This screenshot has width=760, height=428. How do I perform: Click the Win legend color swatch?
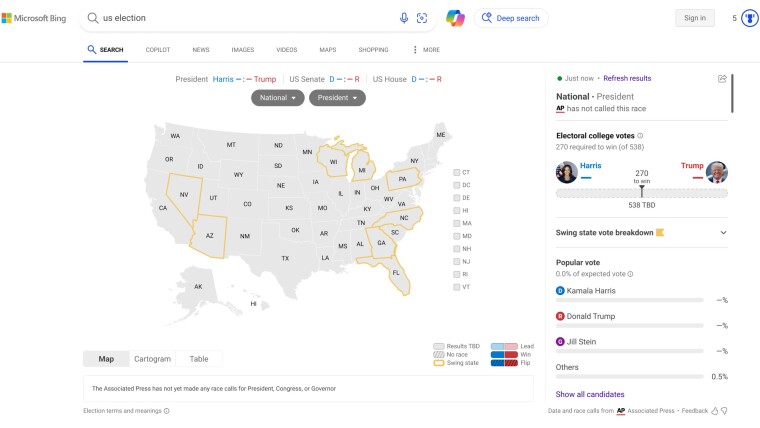click(504, 355)
